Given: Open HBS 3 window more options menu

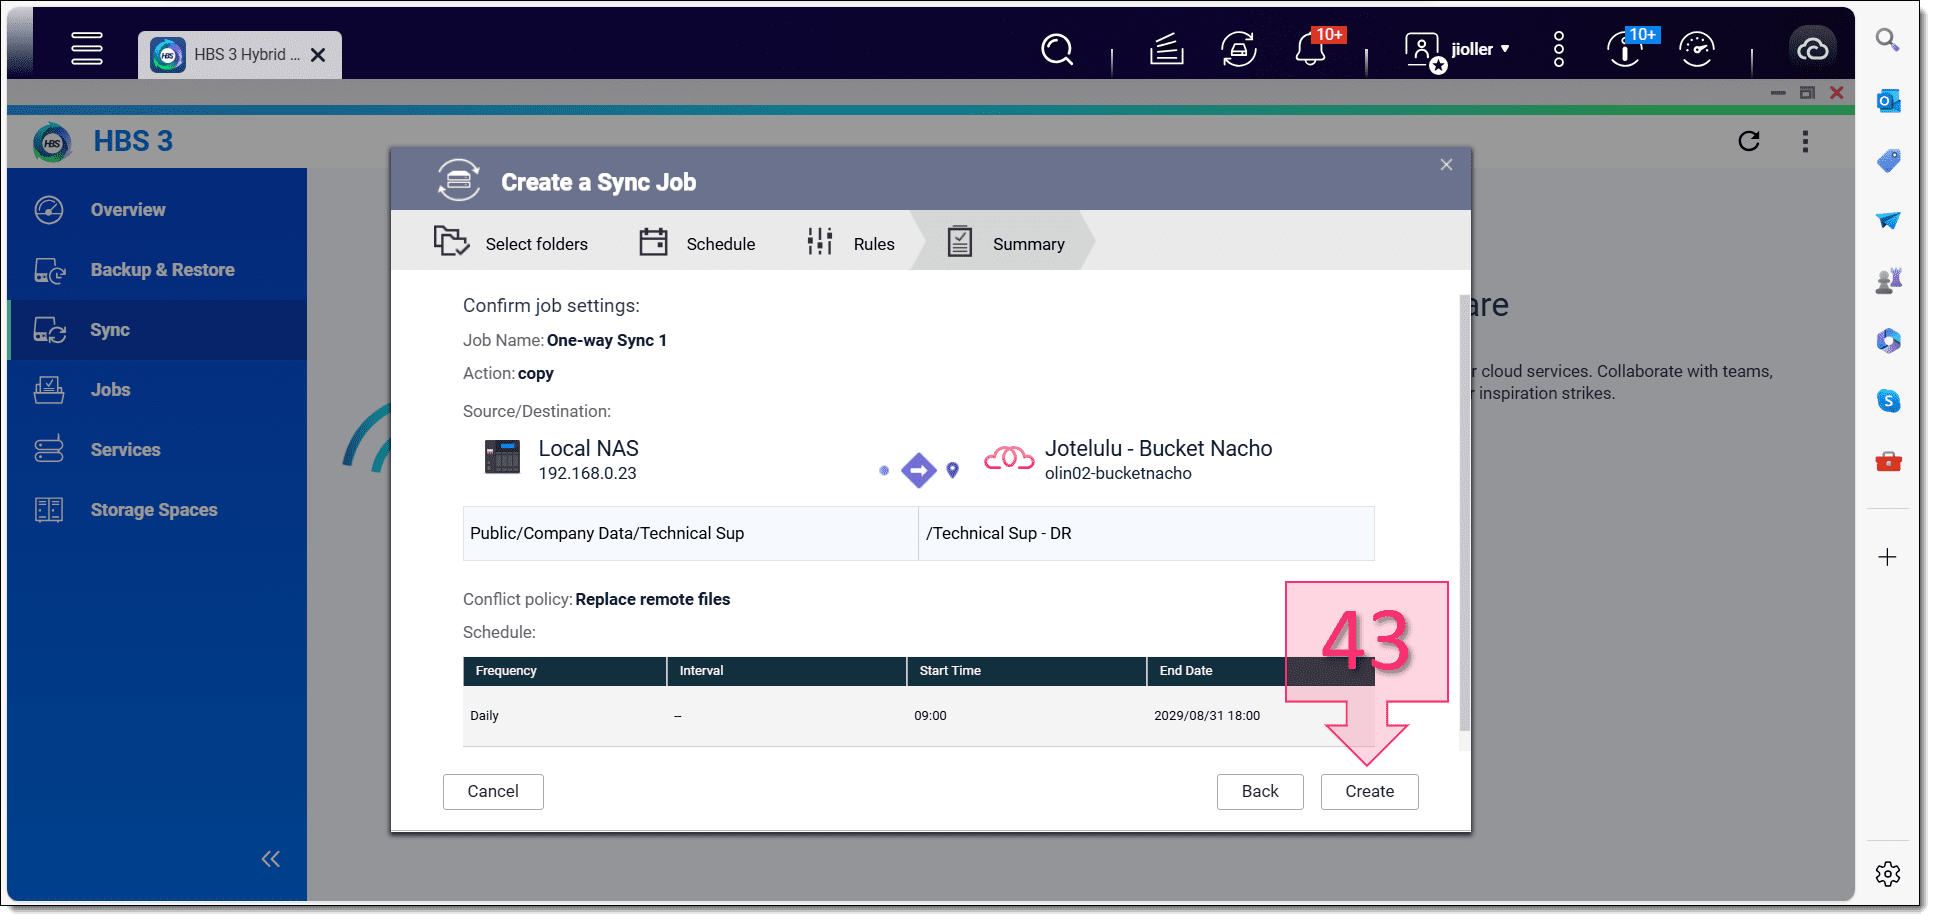Looking at the screenshot, I should pyautogui.click(x=1805, y=141).
